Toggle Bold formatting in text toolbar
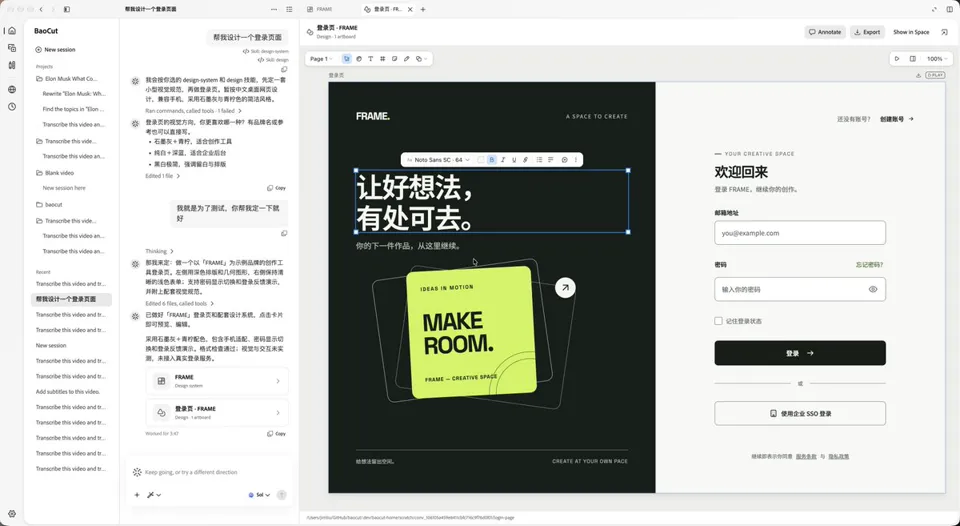 492,160
